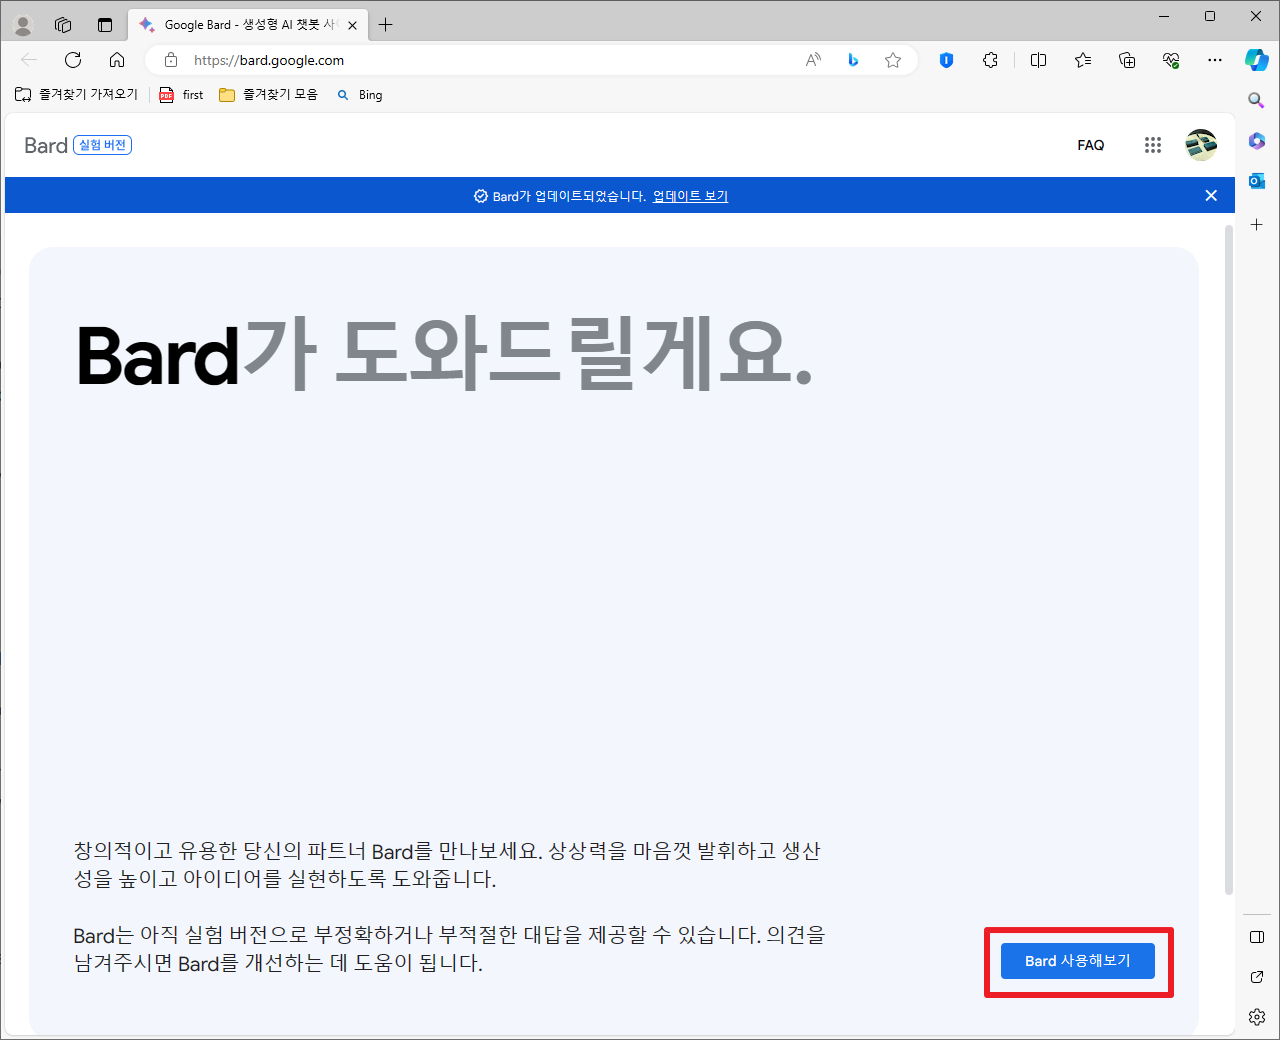Screen dimensions: 1280x1040
Task: Click the Bard가 업데이트되었습니다 banner text
Action: pos(568,196)
